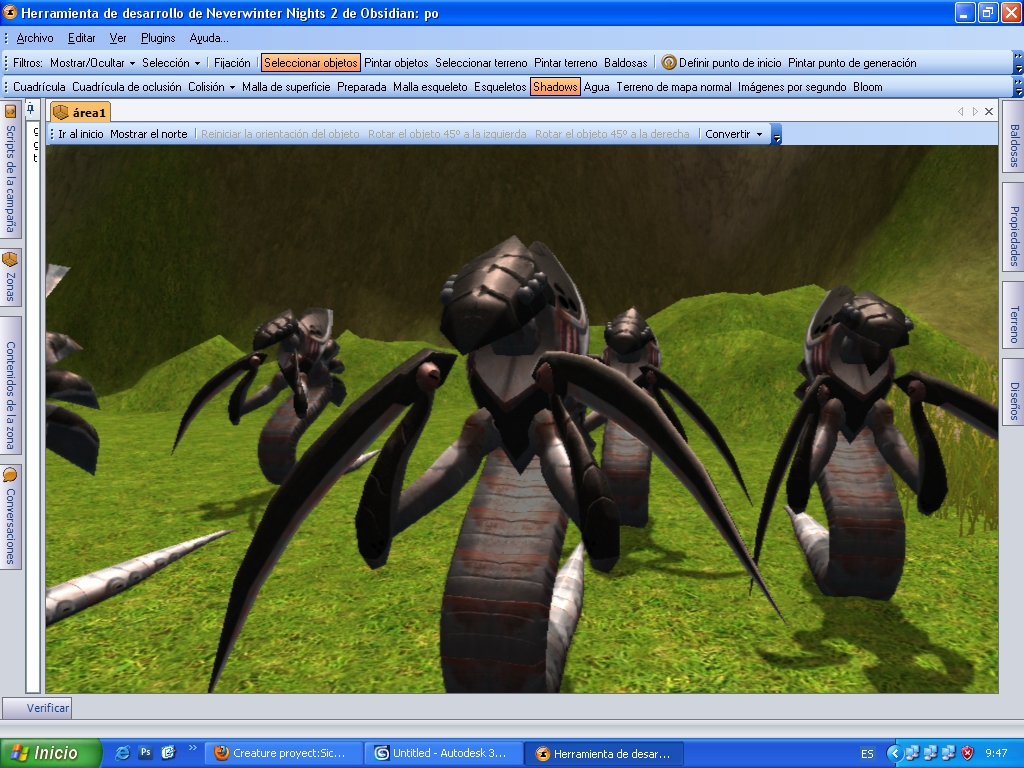
Task: Close the área1 document with the X icon
Action: click(989, 112)
